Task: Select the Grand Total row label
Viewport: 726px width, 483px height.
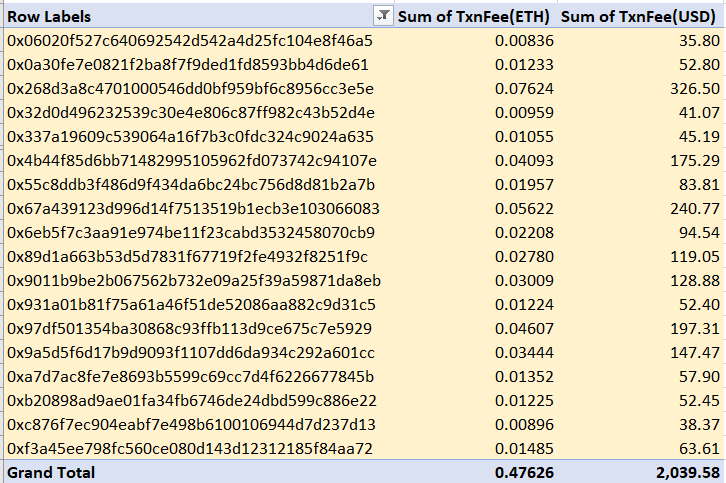Action: pos(51,473)
